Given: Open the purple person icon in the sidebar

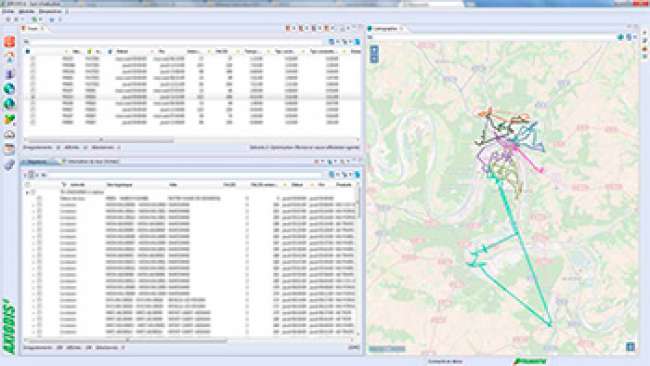Looking at the screenshot, I should tap(10, 74).
